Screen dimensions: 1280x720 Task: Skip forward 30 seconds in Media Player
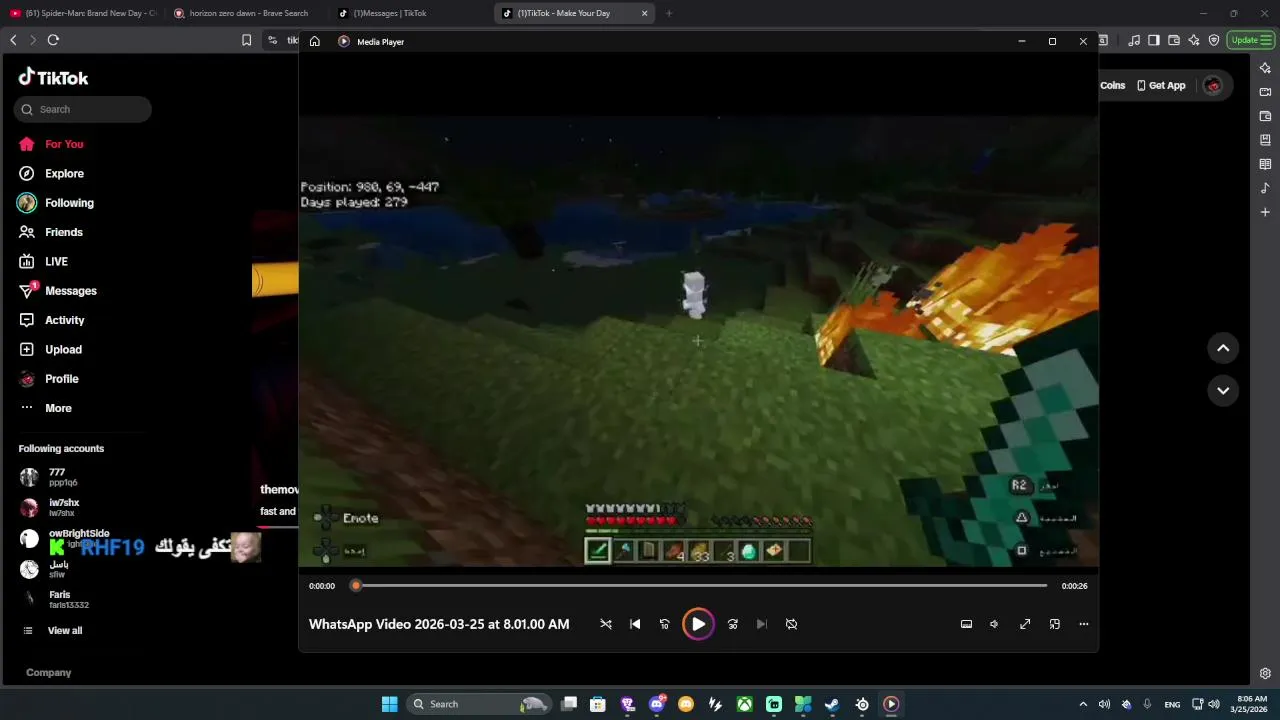coord(732,624)
